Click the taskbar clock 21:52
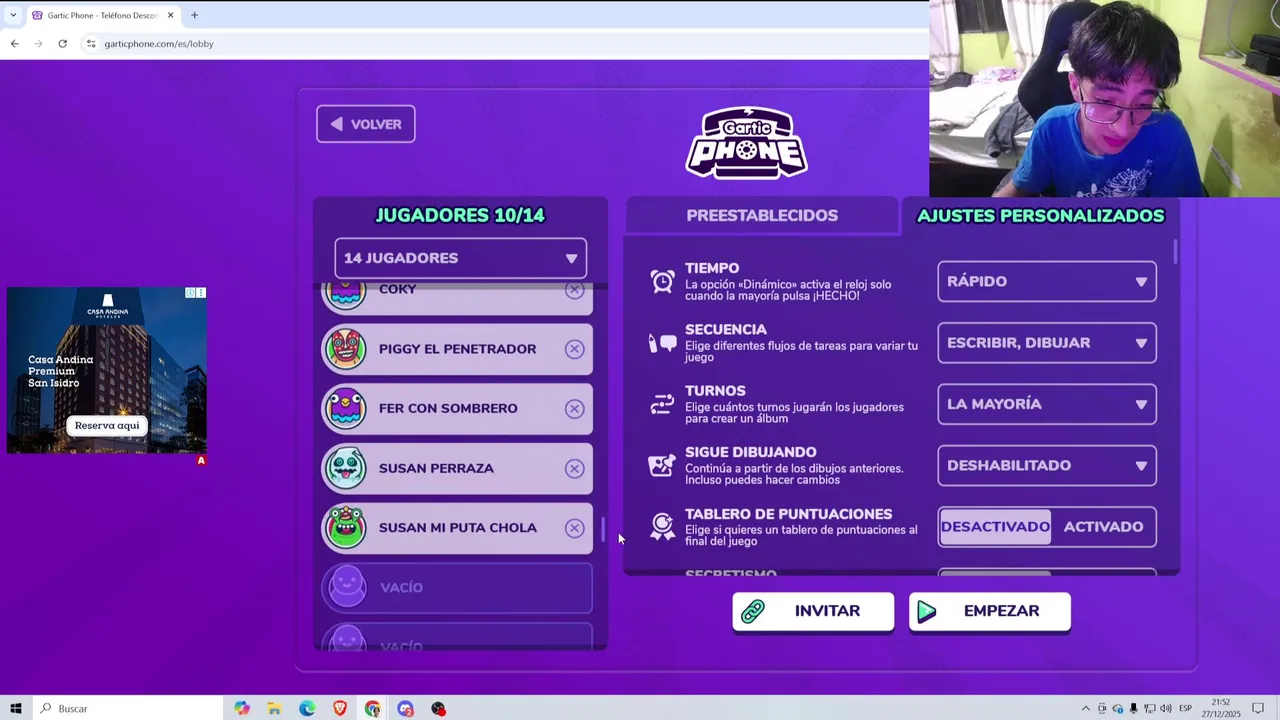This screenshot has height=720, width=1280. click(1222, 702)
